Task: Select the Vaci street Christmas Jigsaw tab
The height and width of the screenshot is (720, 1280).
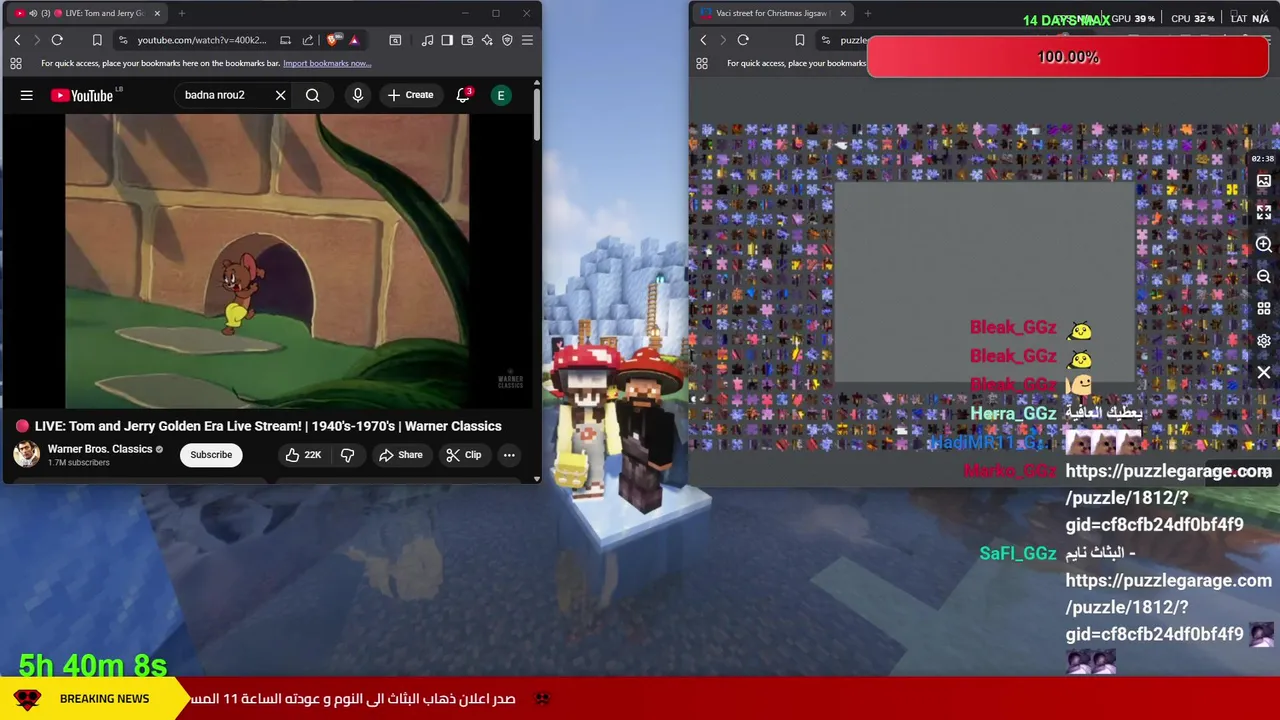Action: click(x=772, y=13)
